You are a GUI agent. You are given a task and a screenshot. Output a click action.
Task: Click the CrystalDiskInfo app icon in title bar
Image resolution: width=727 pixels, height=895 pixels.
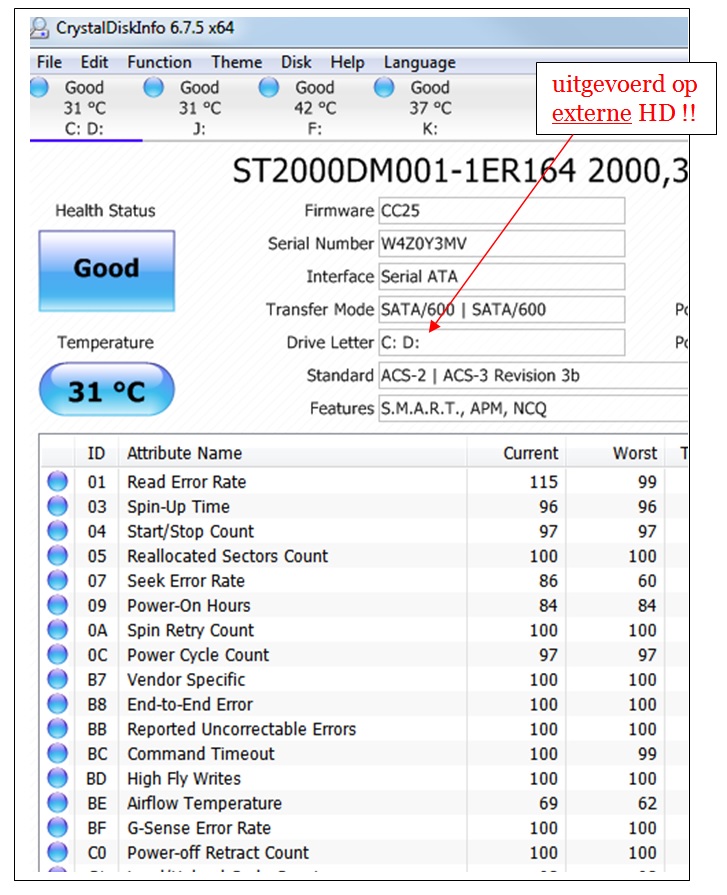pos(39,28)
